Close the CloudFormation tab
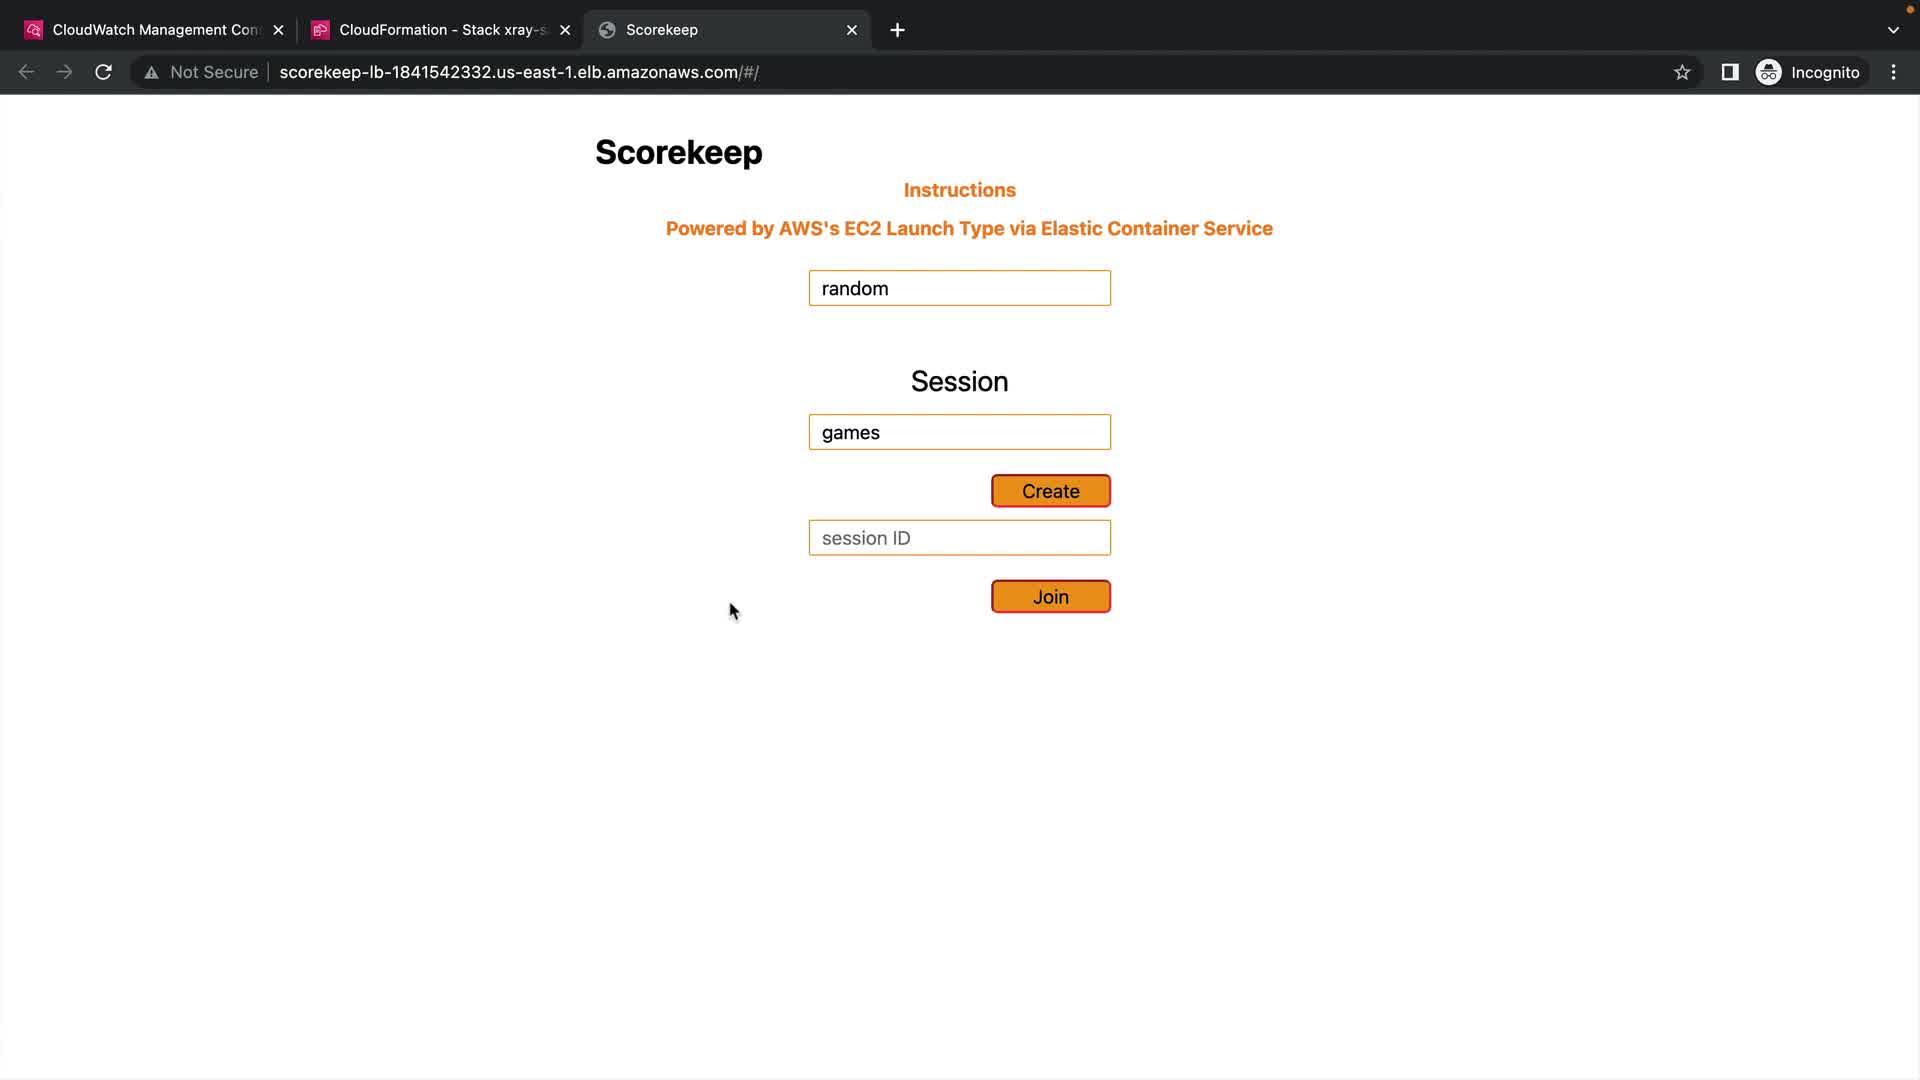The image size is (1920, 1080). point(565,30)
